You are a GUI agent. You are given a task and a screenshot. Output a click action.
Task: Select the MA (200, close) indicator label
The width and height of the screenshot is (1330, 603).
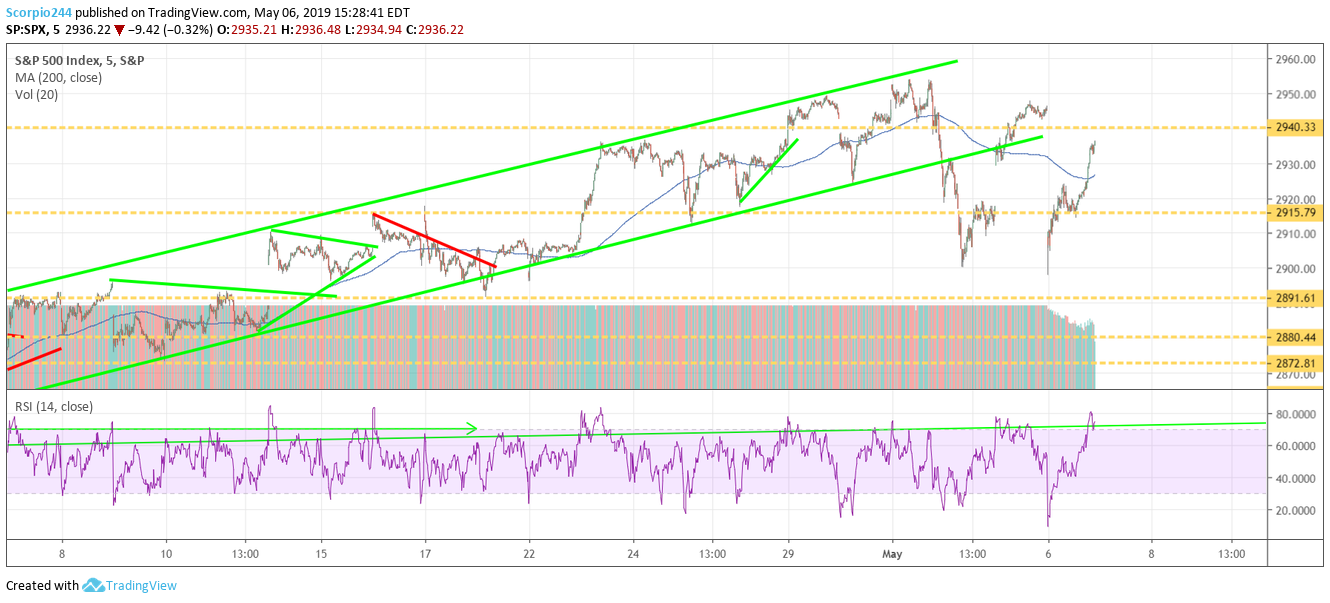tap(56, 76)
